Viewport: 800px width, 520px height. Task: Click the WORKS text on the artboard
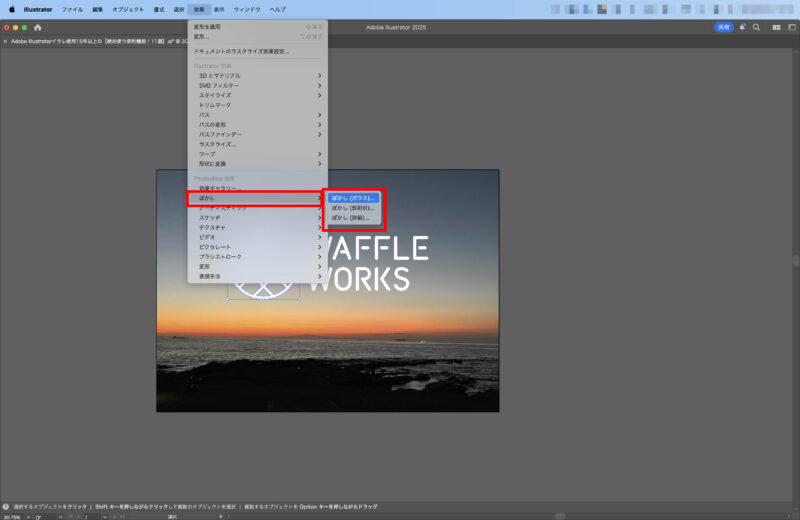click(360, 279)
